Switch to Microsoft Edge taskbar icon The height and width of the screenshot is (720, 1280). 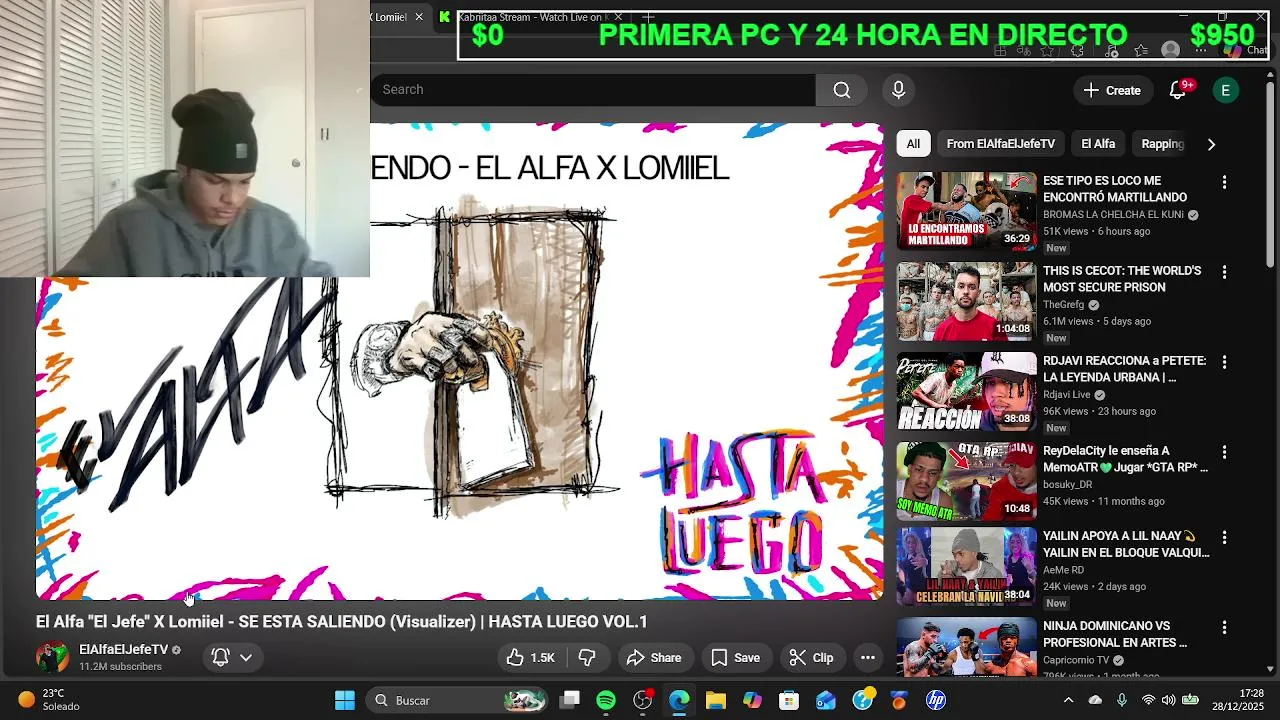[x=679, y=700]
